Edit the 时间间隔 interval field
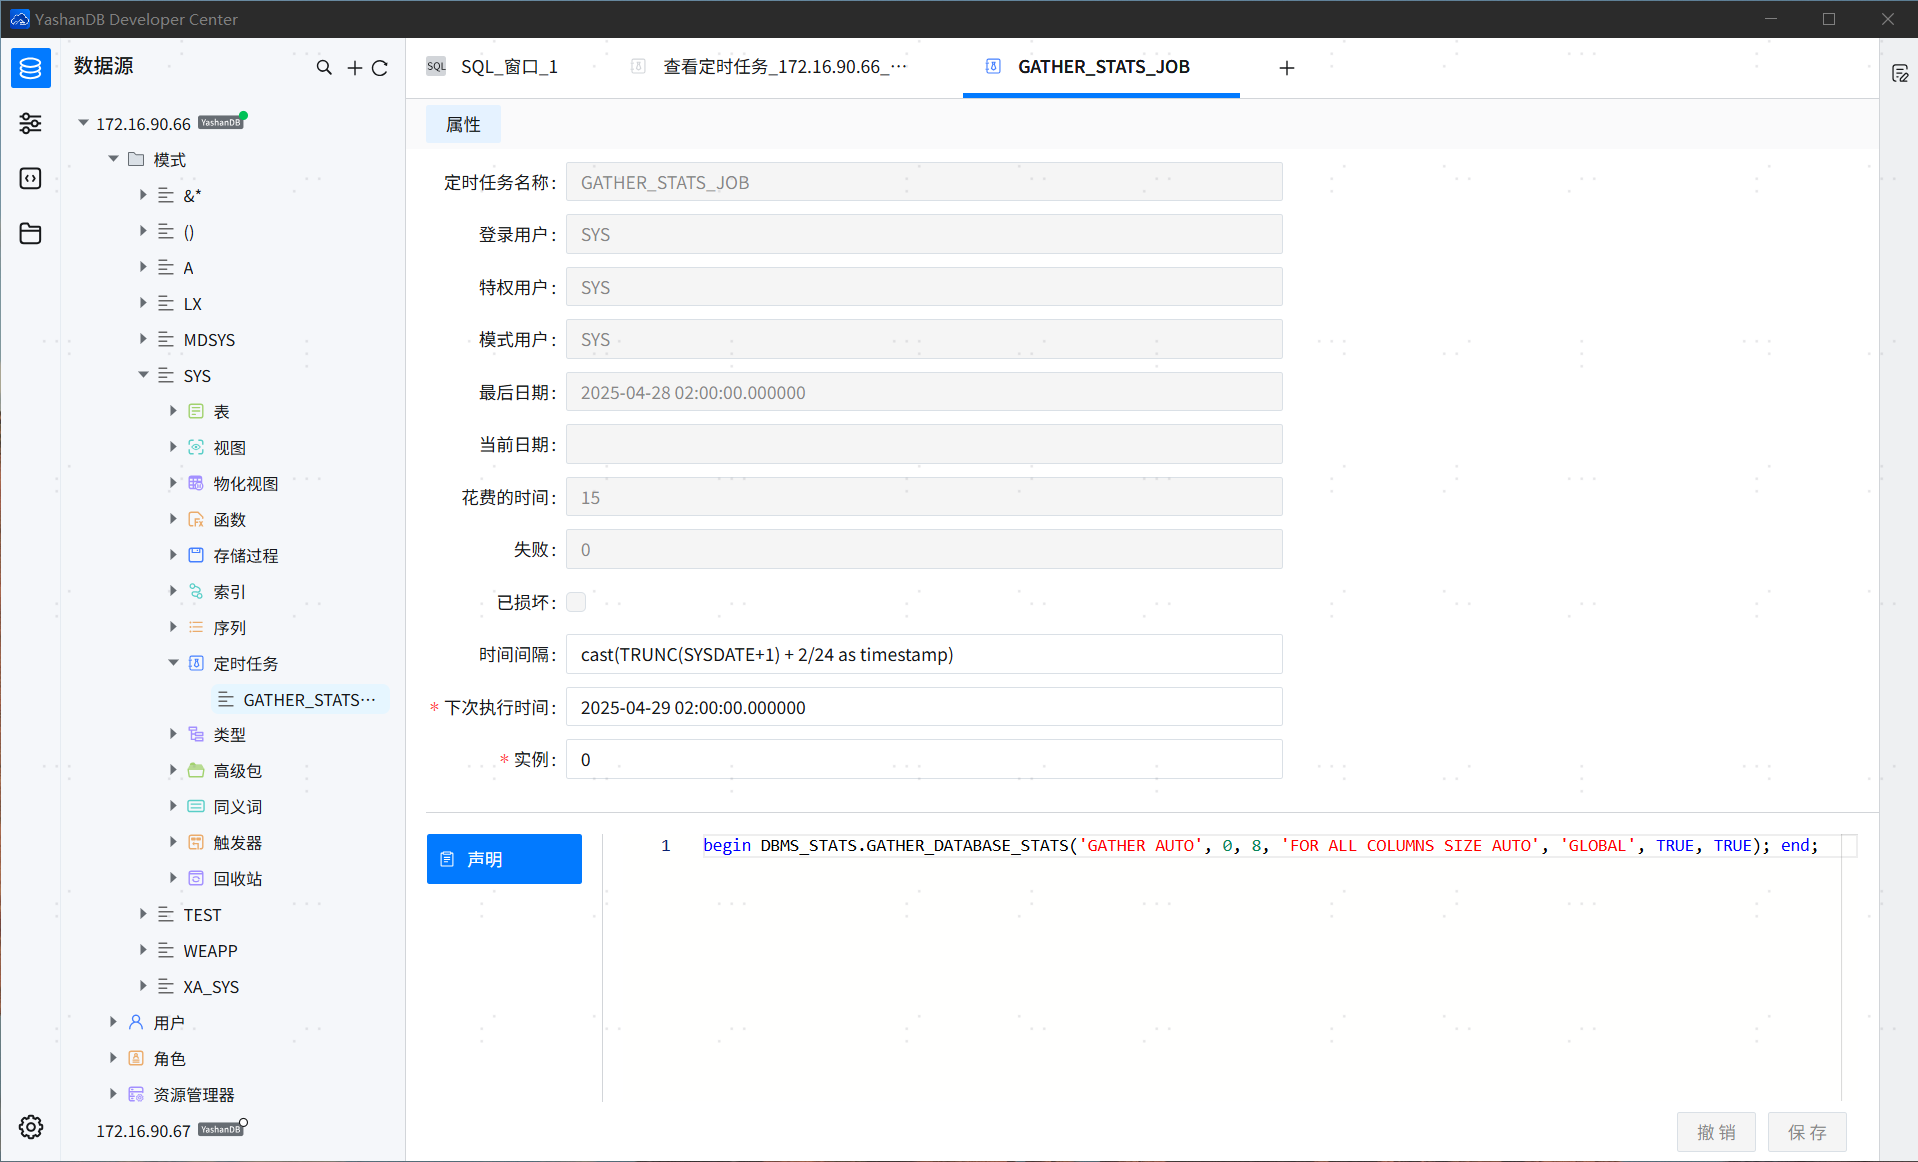The height and width of the screenshot is (1162, 1918). tap(924, 654)
